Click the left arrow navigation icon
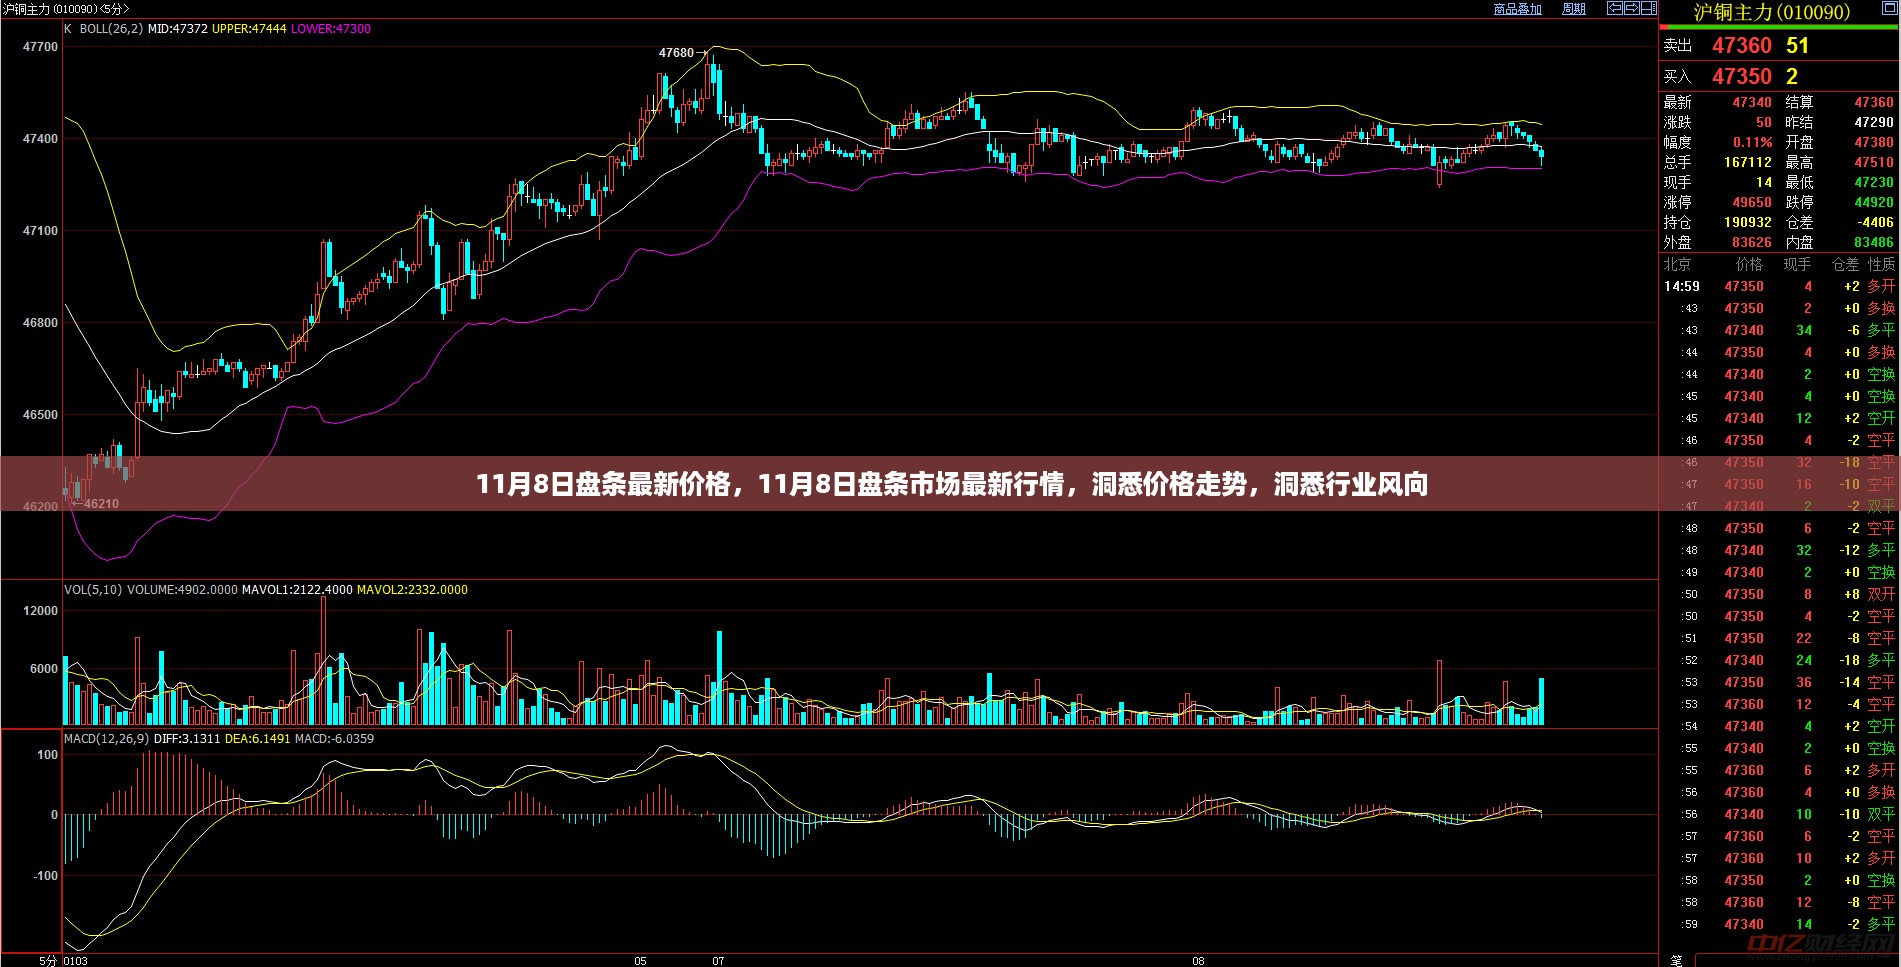Viewport: 1901px width, 967px height. 1613,8
